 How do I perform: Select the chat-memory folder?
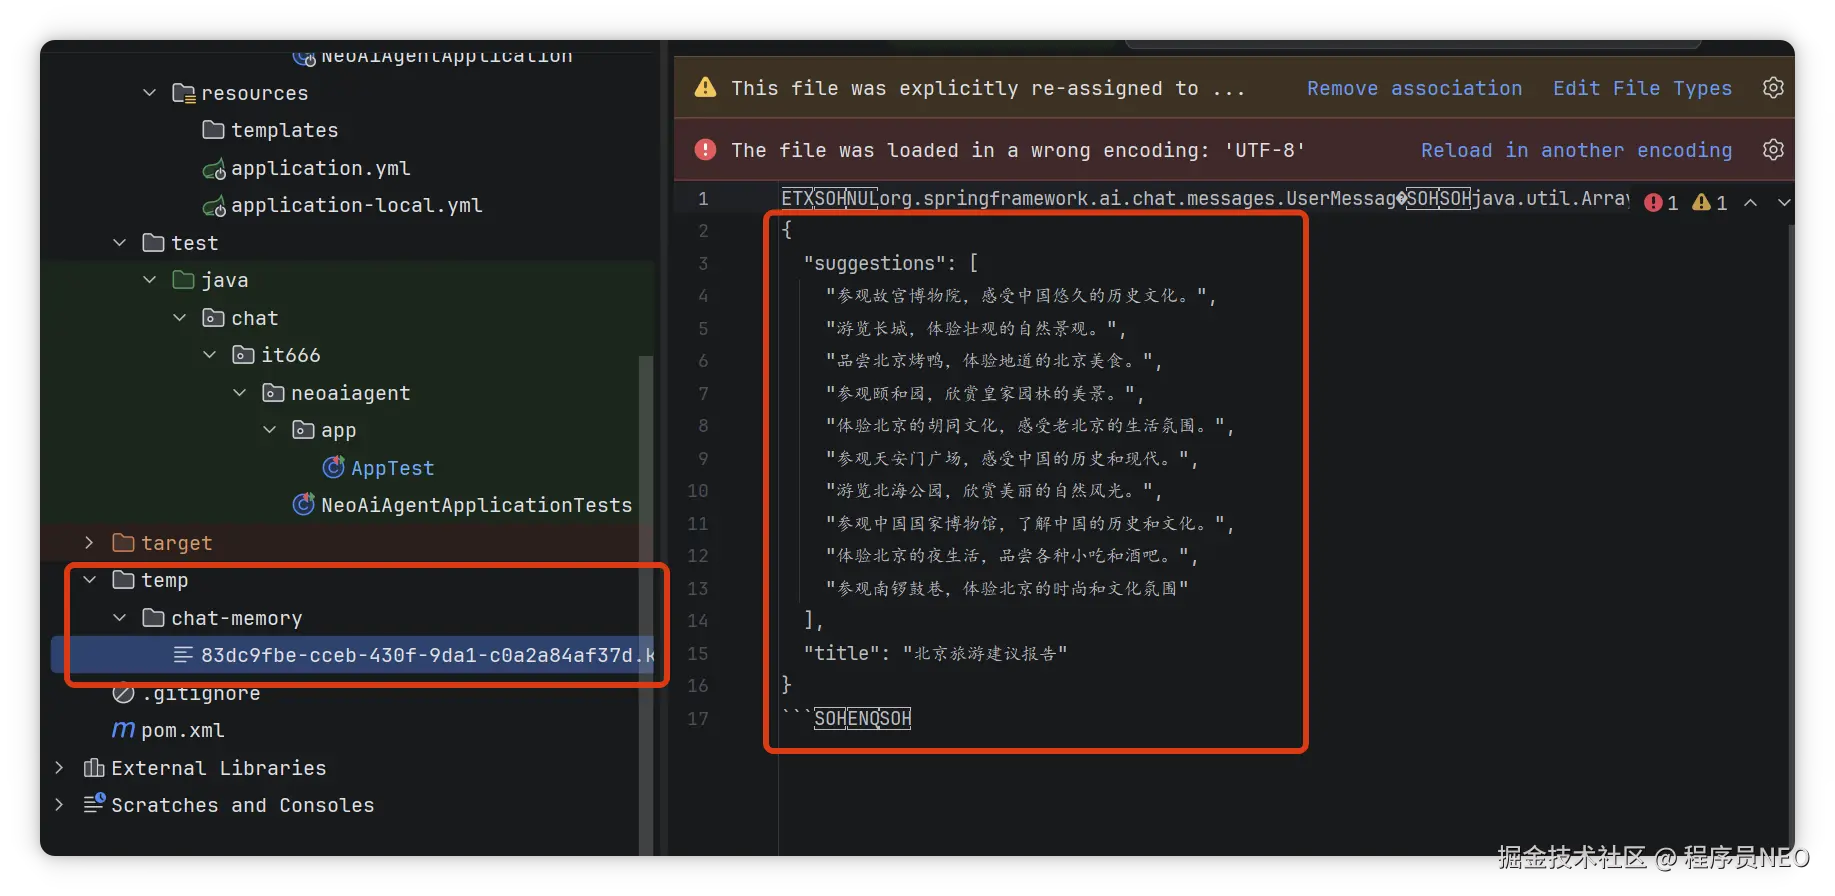click(237, 618)
